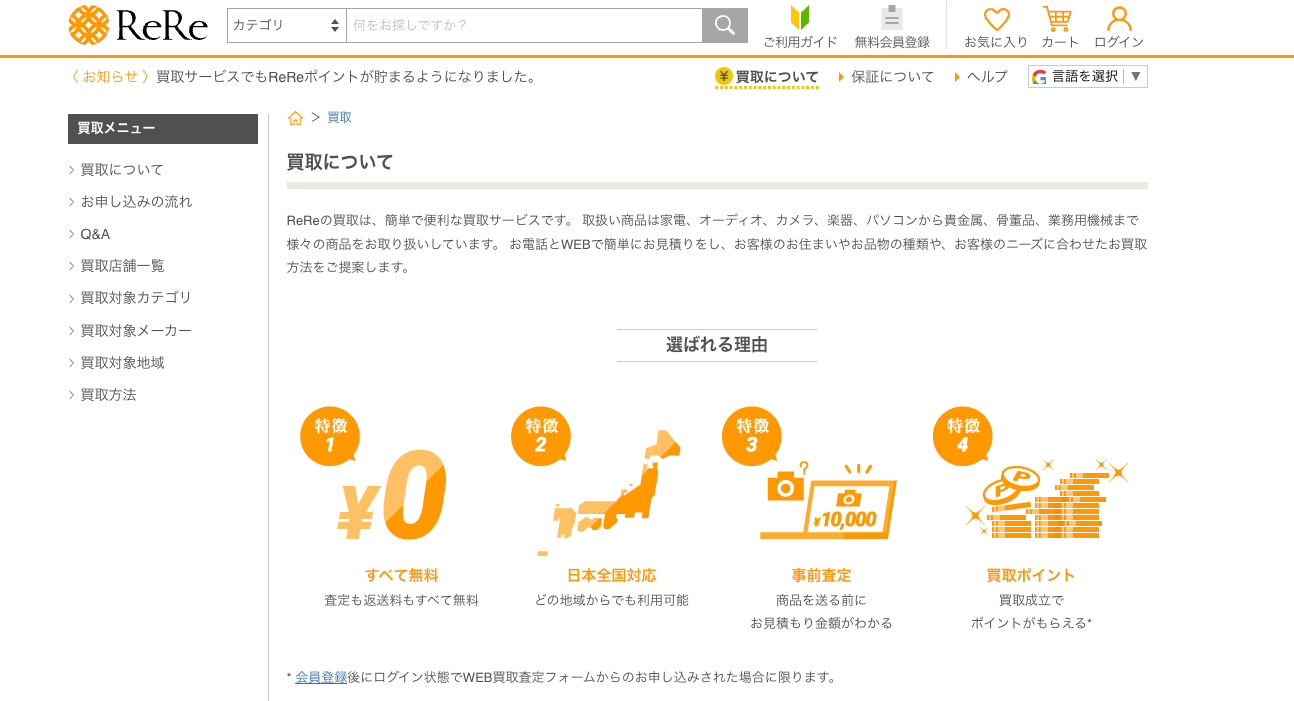Open the カテゴリ dropdown

[x=286, y=24]
